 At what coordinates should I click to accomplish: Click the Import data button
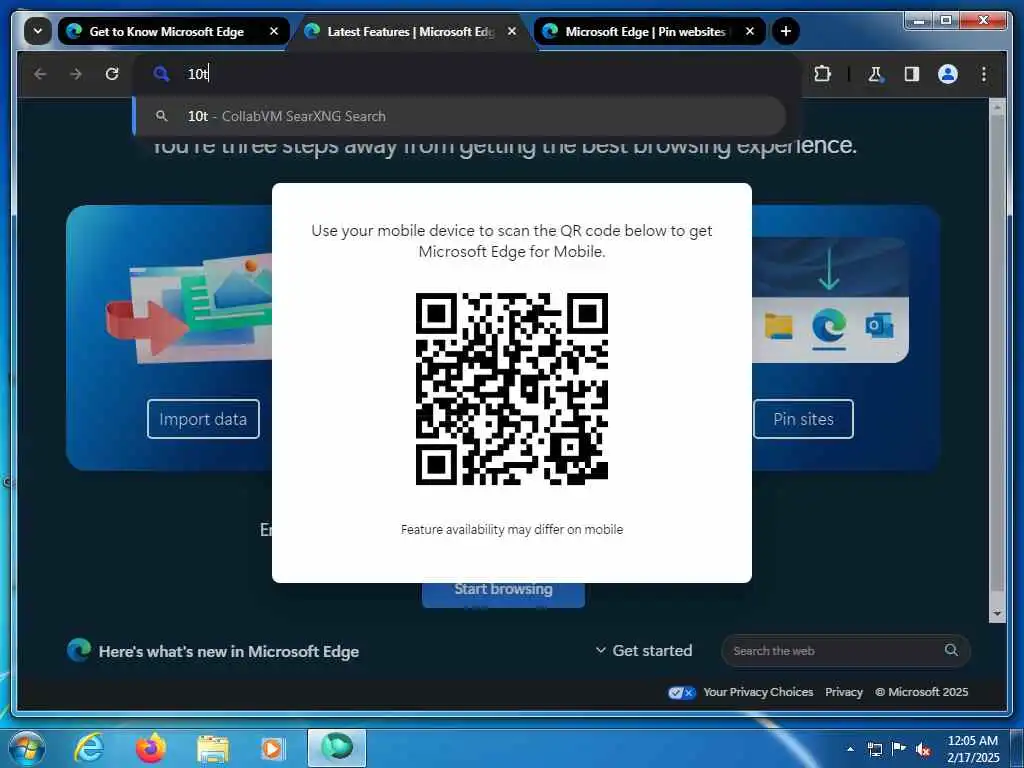203,419
